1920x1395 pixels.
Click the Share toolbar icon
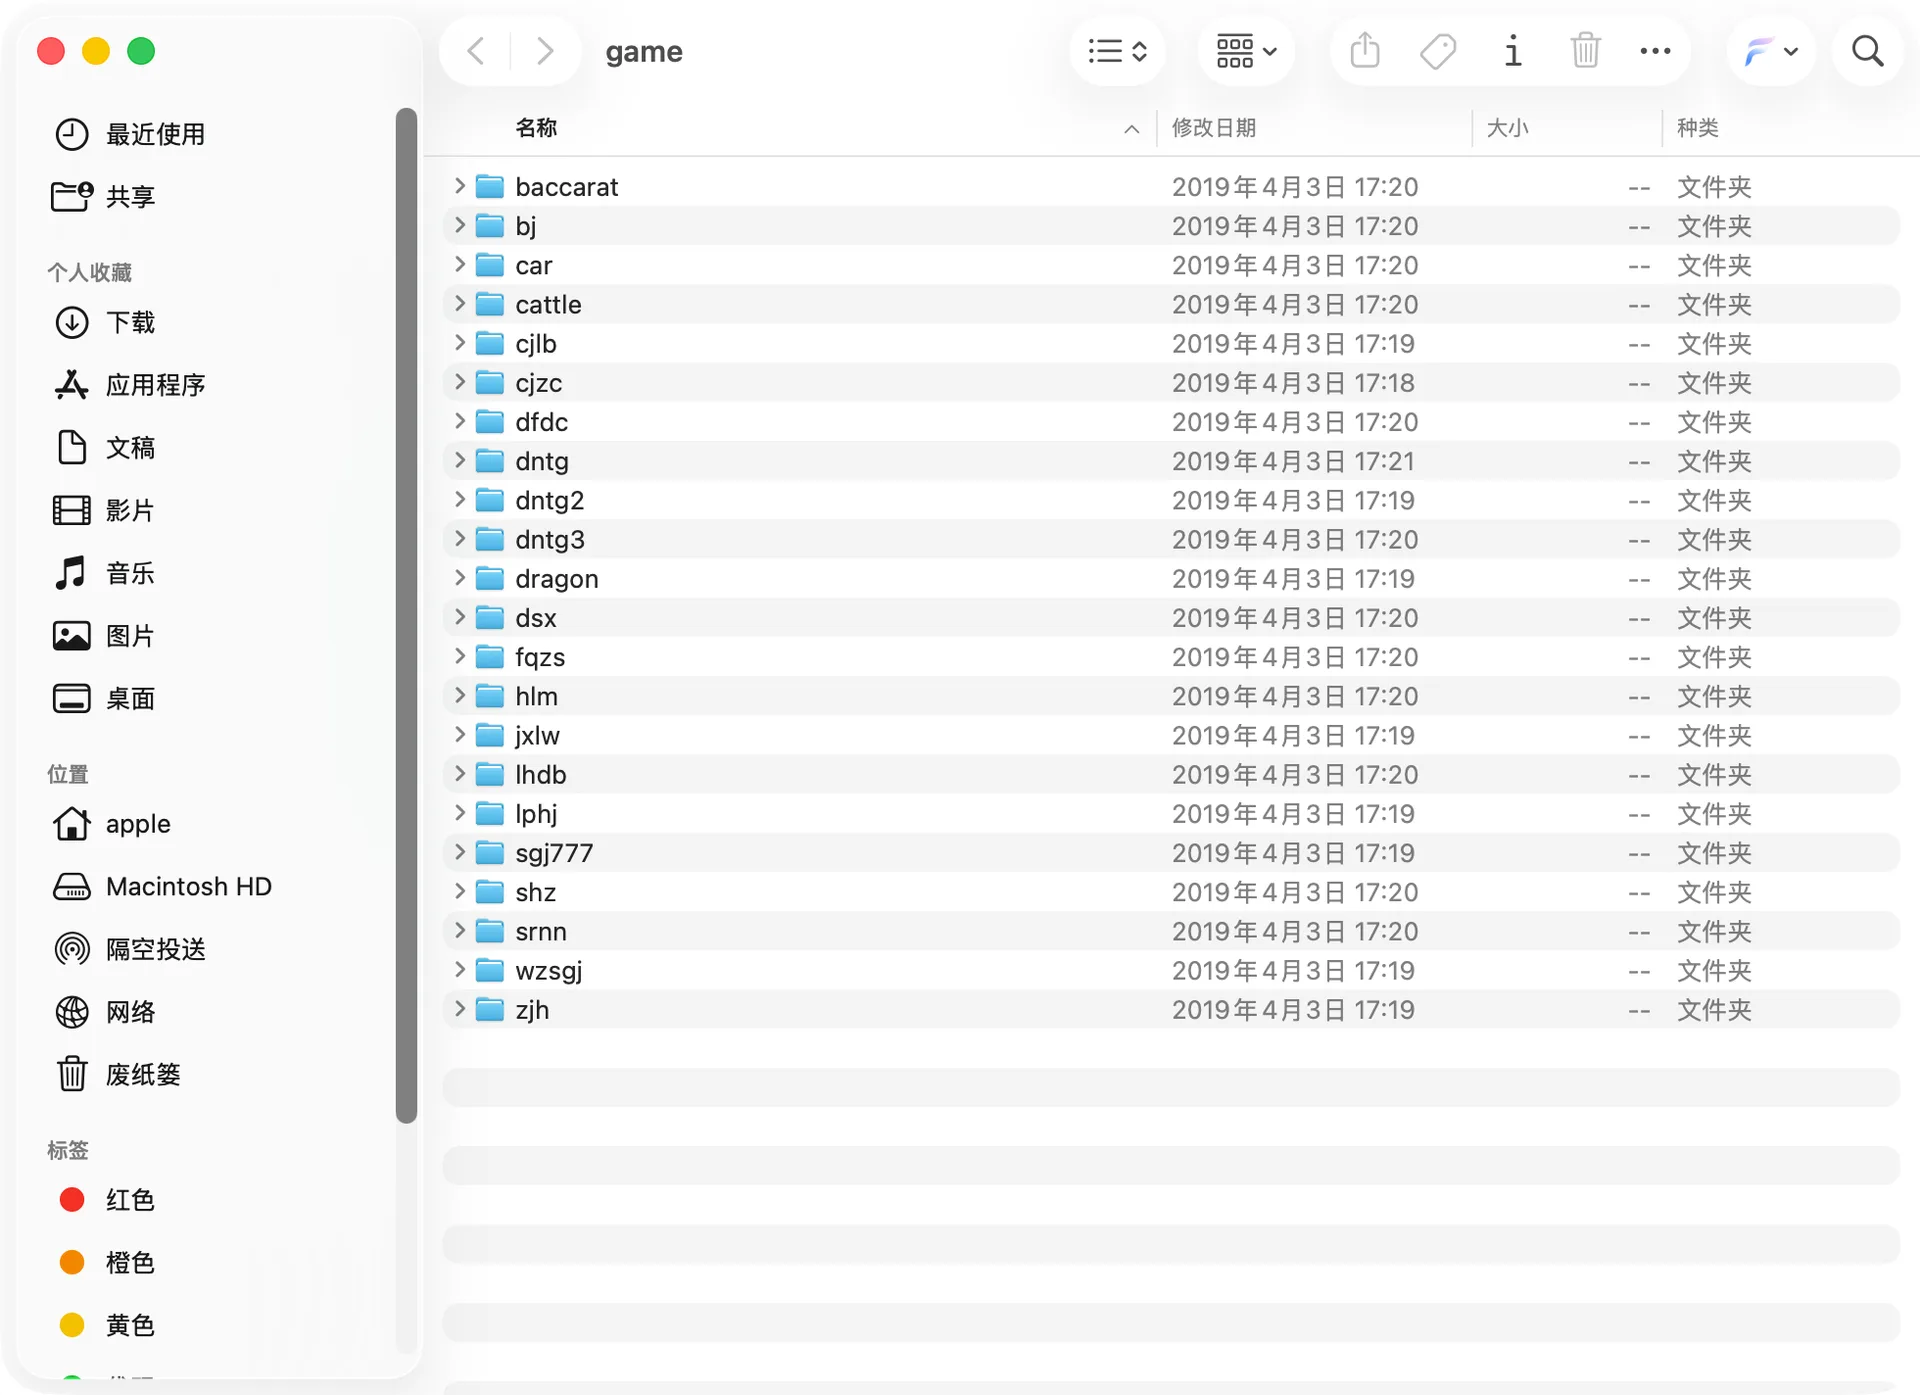pos(1365,51)
